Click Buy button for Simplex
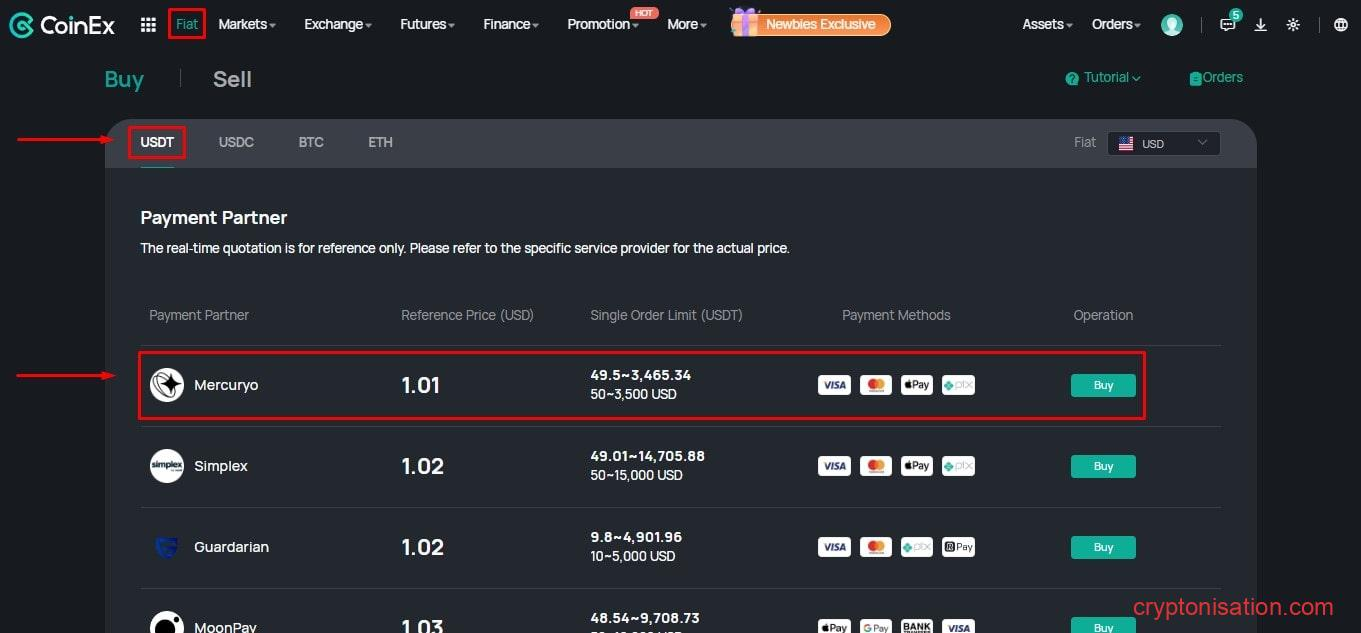This screenshot has width=1361, height=633. pyautogui.click(x=1103, y=466)
